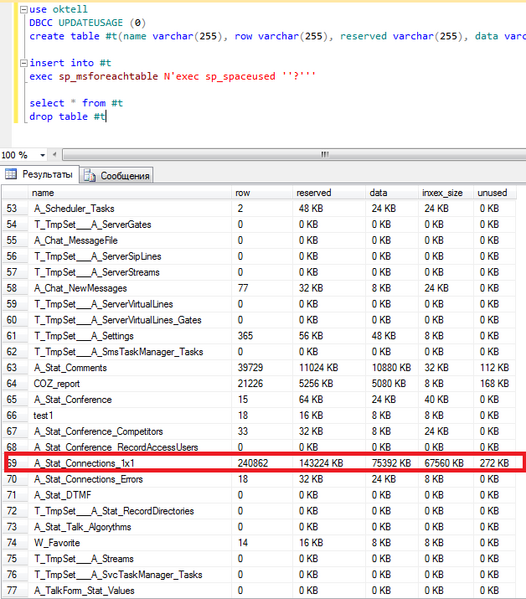The image size is (526, 599).
Task: Click the T_TmpSet___A_SvcTaskManager_Tasks cell
Action: (130, 575)
